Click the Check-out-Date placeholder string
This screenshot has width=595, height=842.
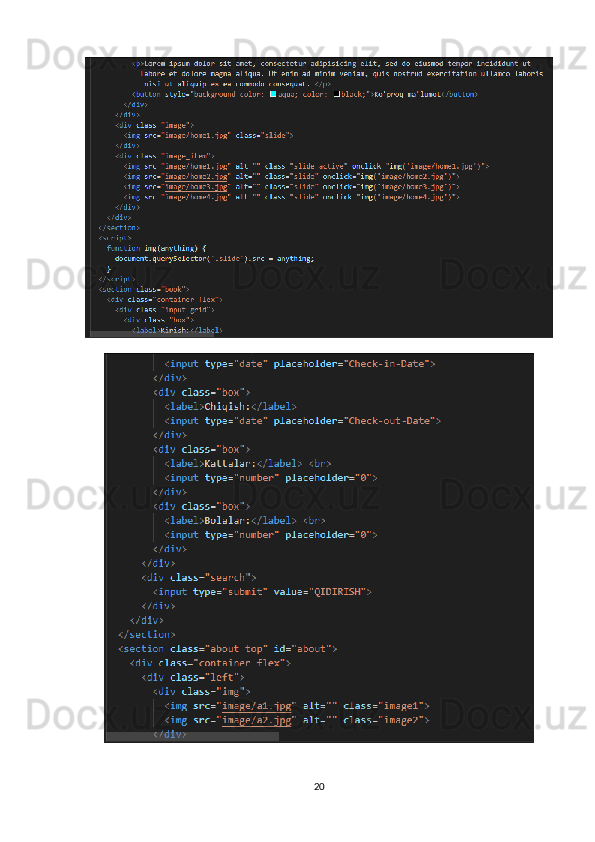tap(392, 420)
